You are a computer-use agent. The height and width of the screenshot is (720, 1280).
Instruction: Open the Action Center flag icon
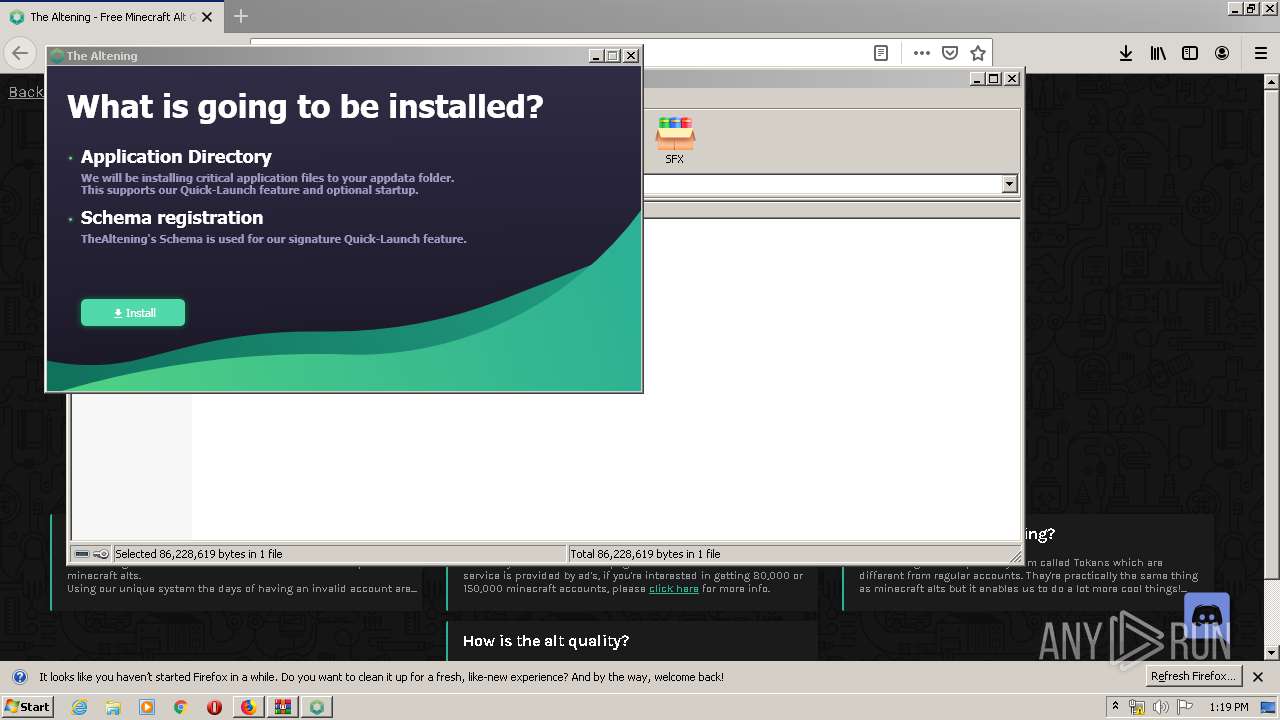coord(1185,707)
